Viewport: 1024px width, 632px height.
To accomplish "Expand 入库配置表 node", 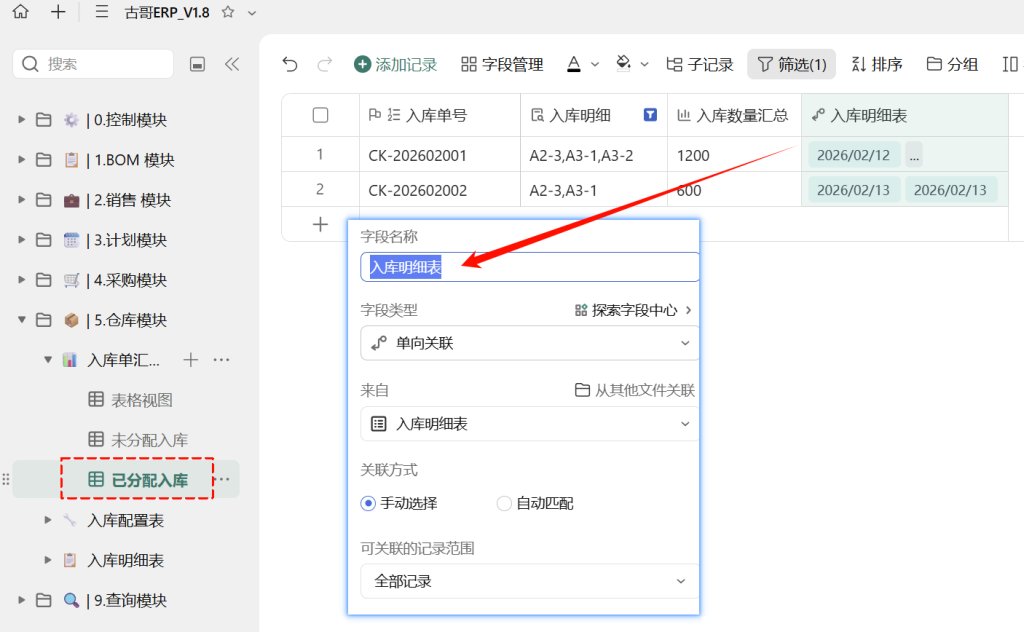I will 48,520.
